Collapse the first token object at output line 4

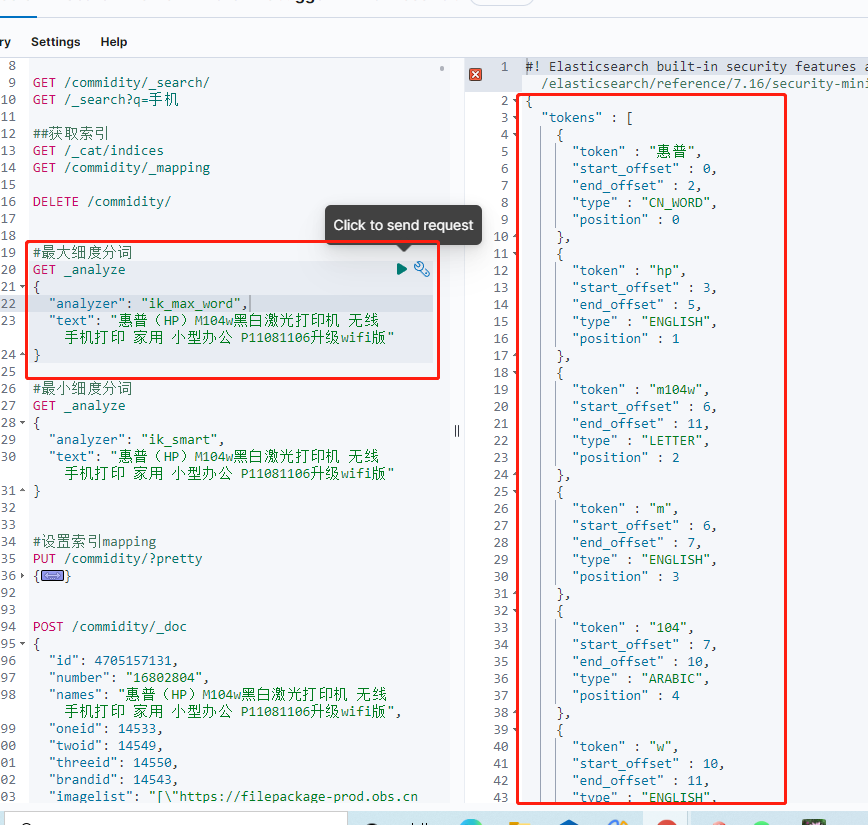click(x=515, y=135)
